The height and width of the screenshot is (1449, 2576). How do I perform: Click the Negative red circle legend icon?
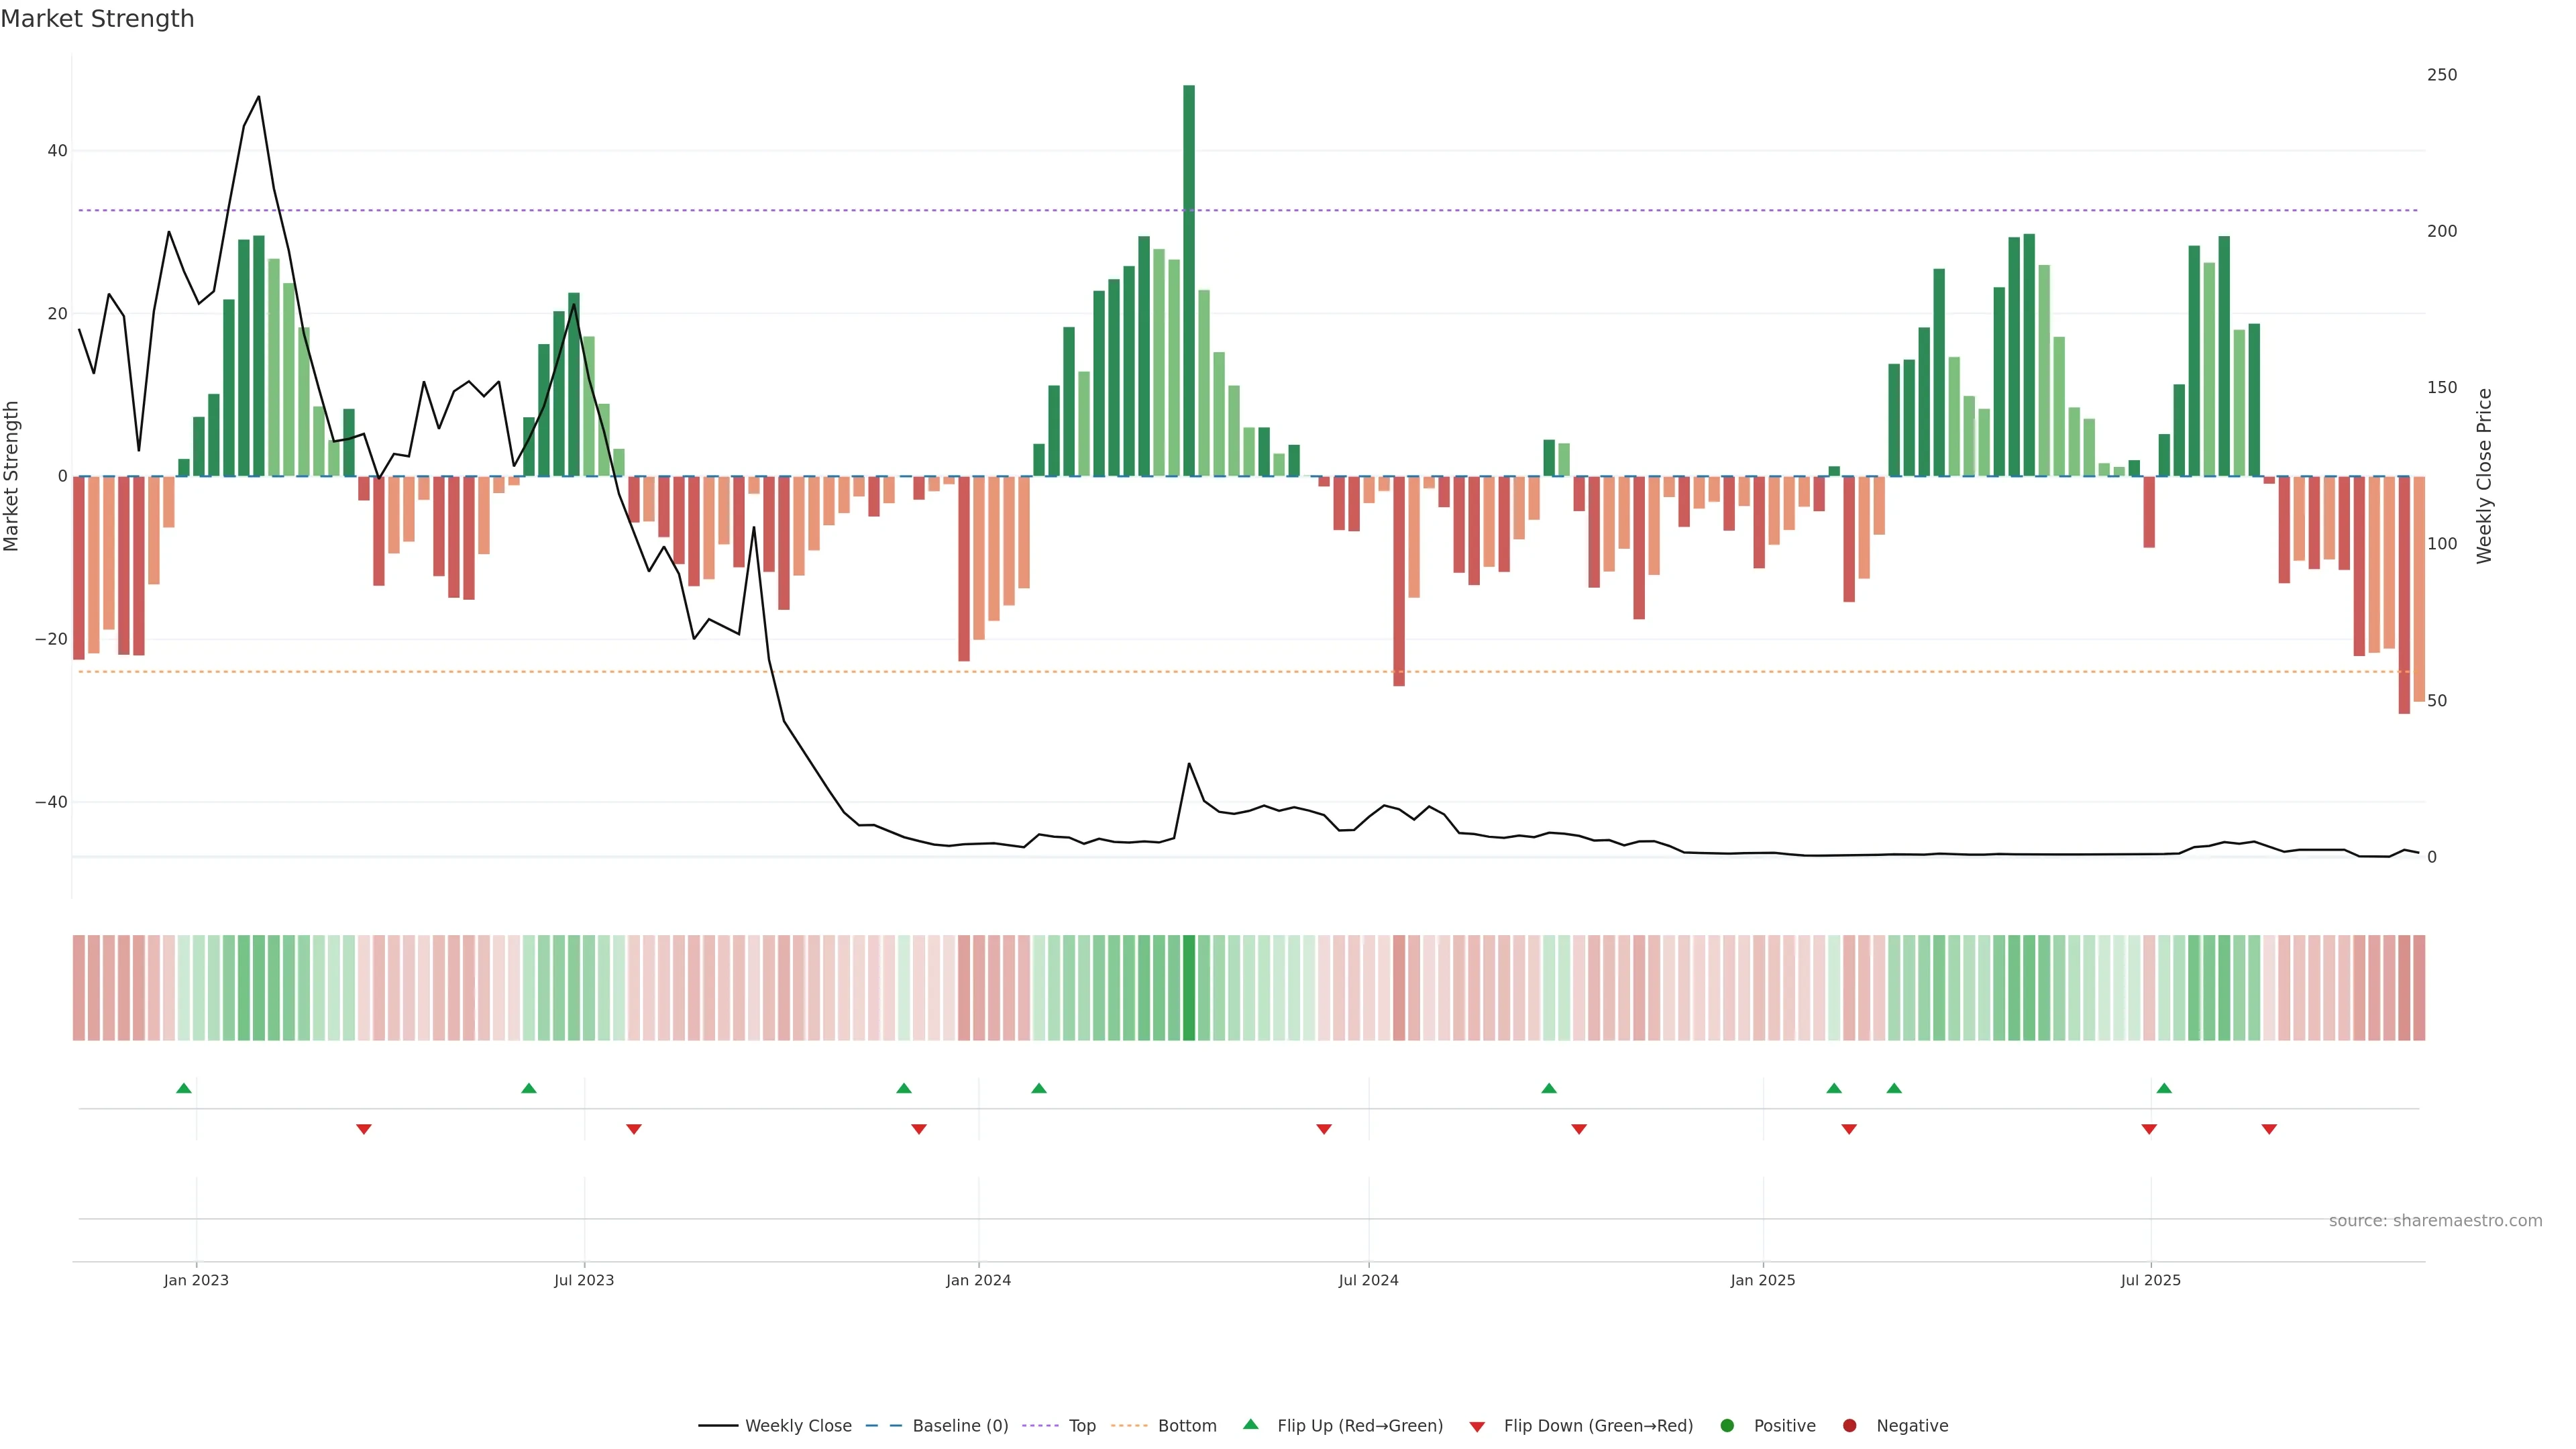pos(1849,1426)
